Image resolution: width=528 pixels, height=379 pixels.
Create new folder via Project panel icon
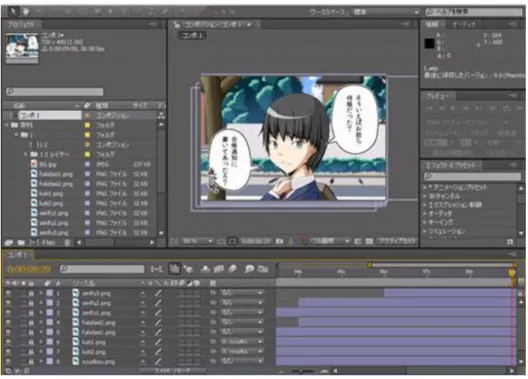21,242
